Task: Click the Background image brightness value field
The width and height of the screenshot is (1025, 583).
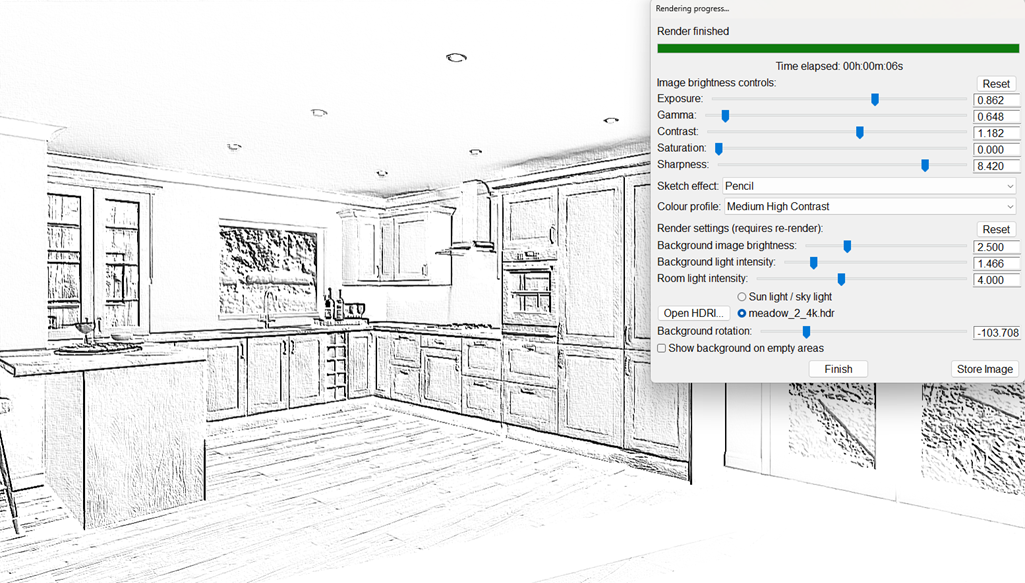Action: (x=995, y=247)
